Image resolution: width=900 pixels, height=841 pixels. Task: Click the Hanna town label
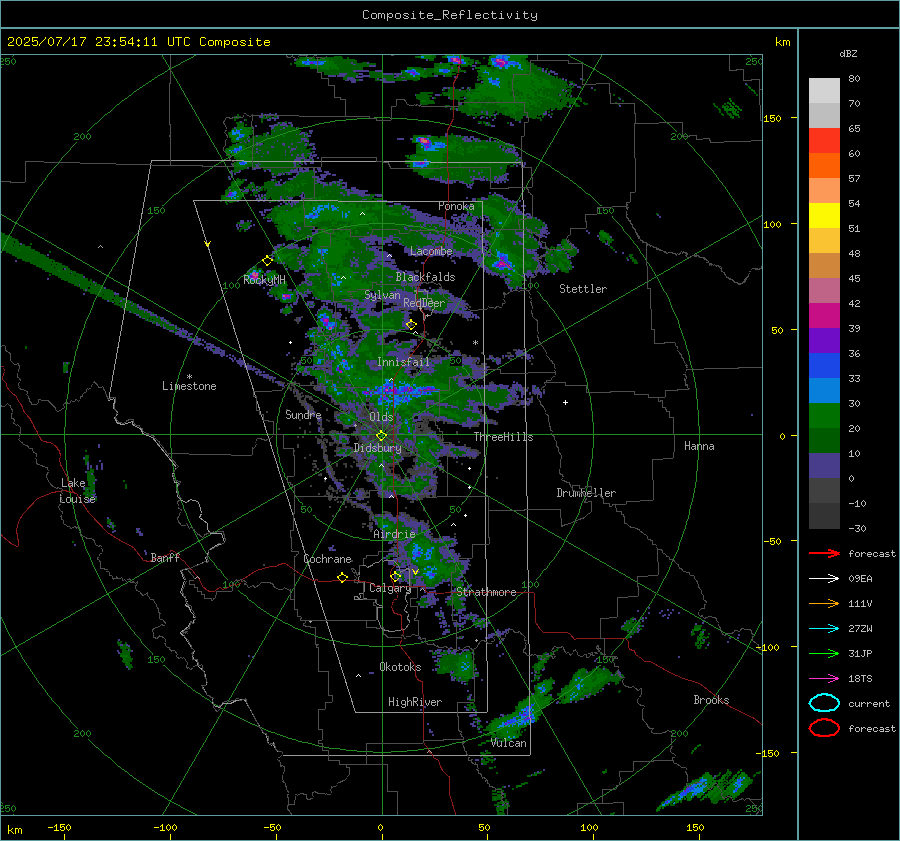click(699, 446)
